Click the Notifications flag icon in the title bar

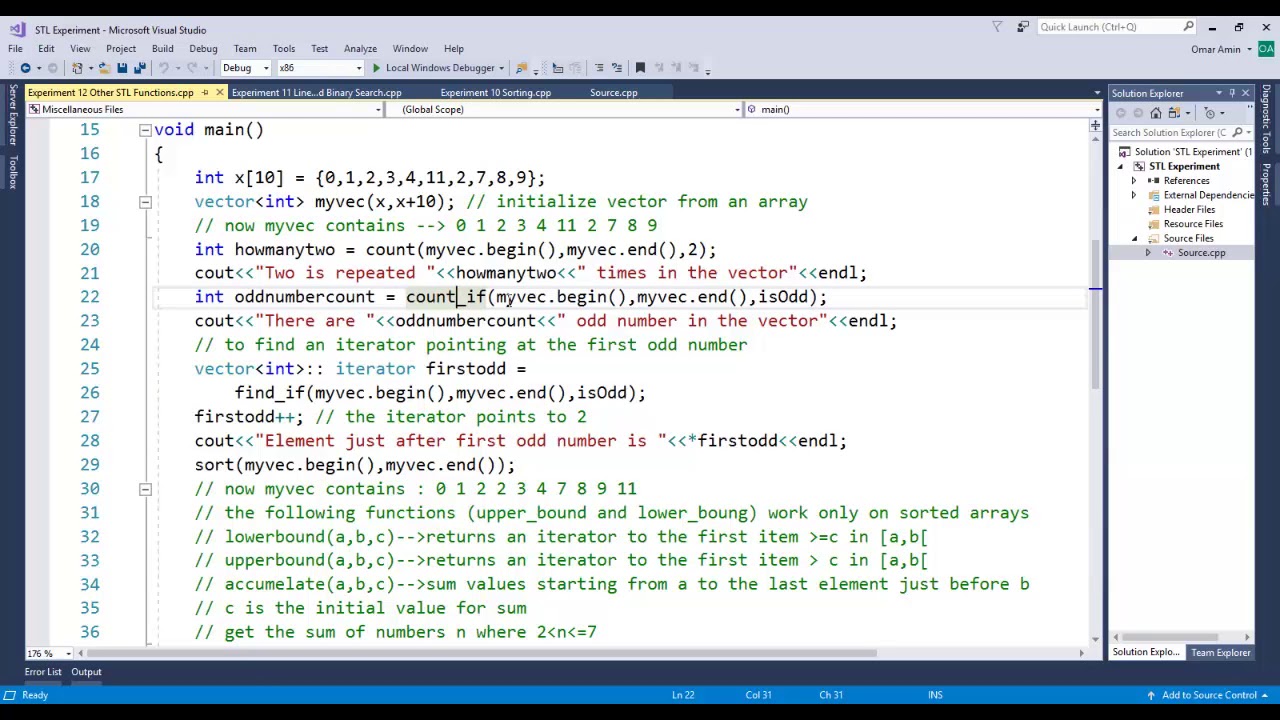998,27
